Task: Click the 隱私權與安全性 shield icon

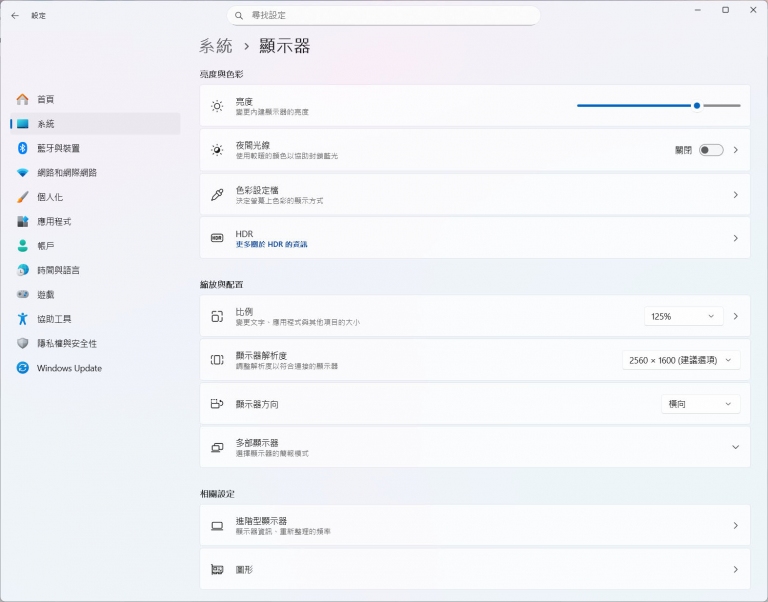Action: [x=22, y=343]
